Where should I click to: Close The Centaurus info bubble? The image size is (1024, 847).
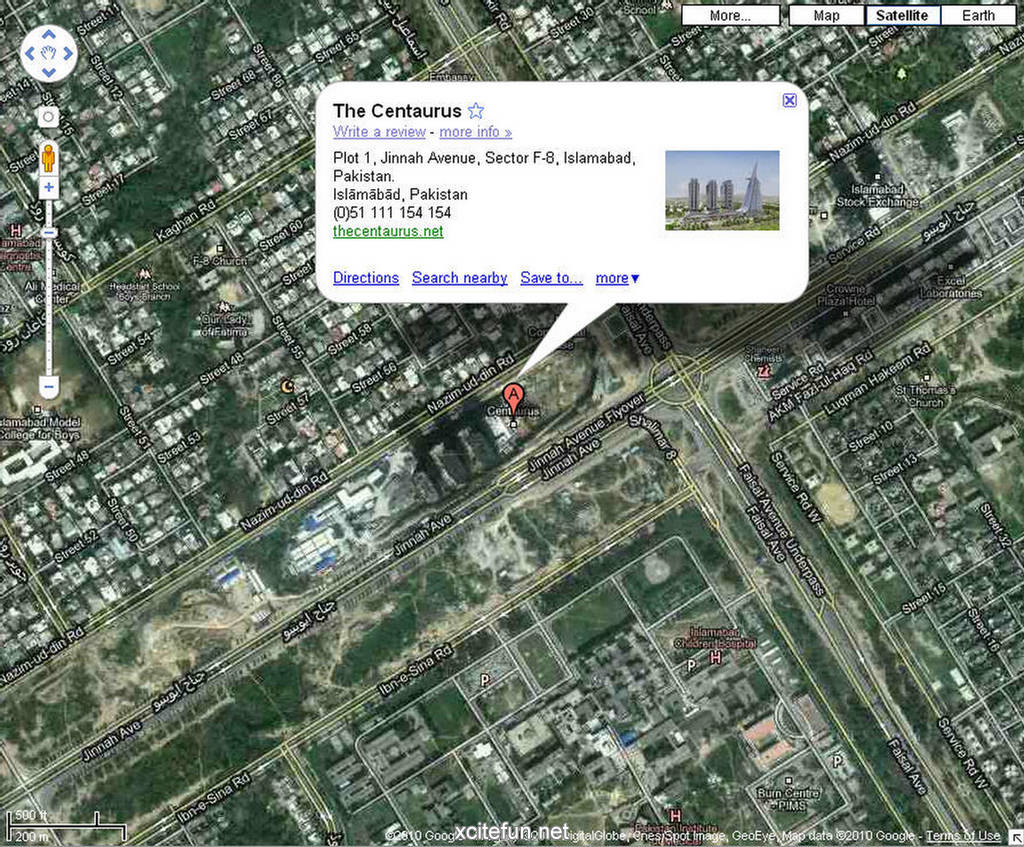790,100
